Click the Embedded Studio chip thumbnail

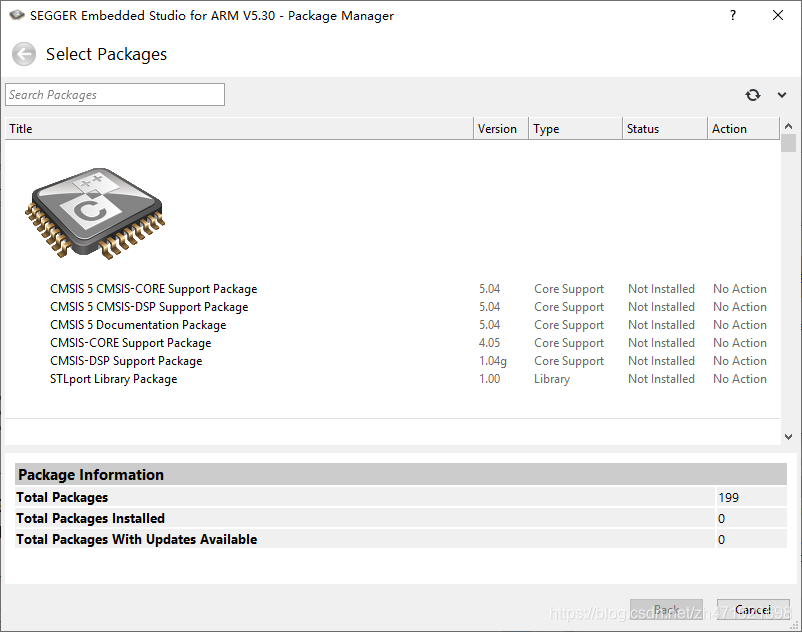click(x=95, y=213)
